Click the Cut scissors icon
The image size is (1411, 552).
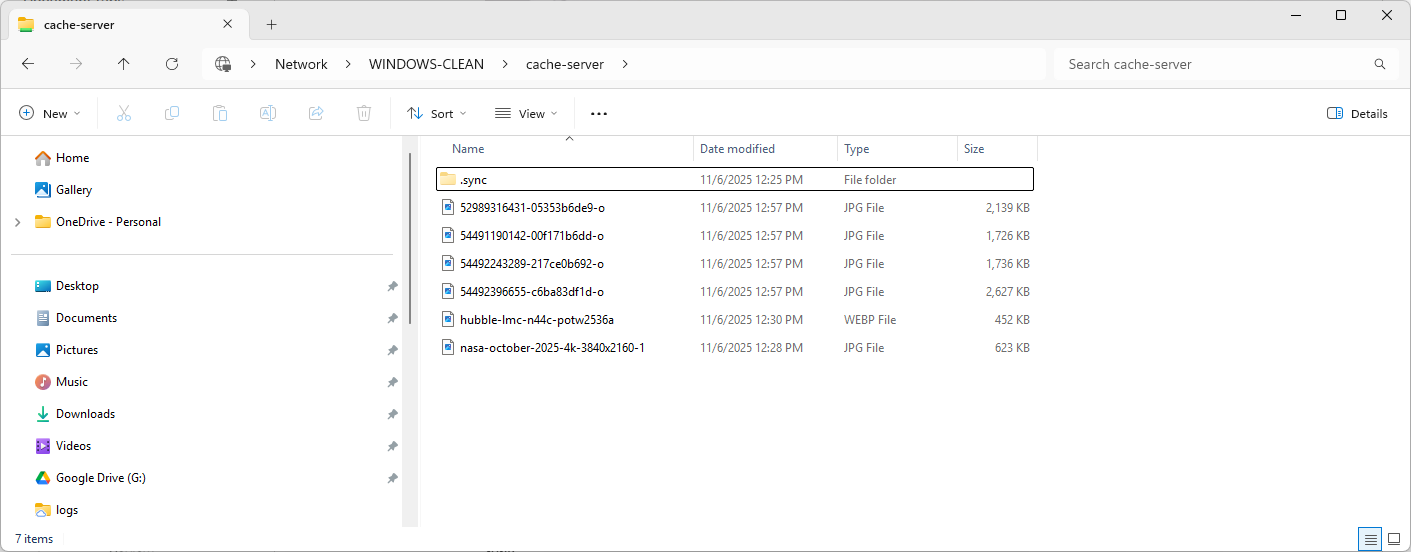point(124,113)
